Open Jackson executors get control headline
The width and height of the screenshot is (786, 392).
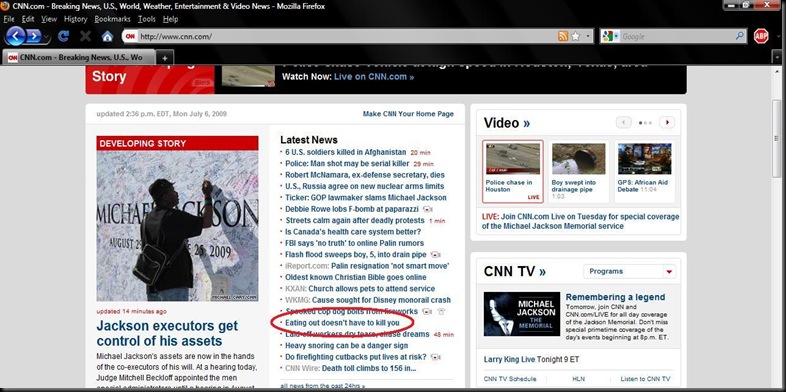point(167,333)
